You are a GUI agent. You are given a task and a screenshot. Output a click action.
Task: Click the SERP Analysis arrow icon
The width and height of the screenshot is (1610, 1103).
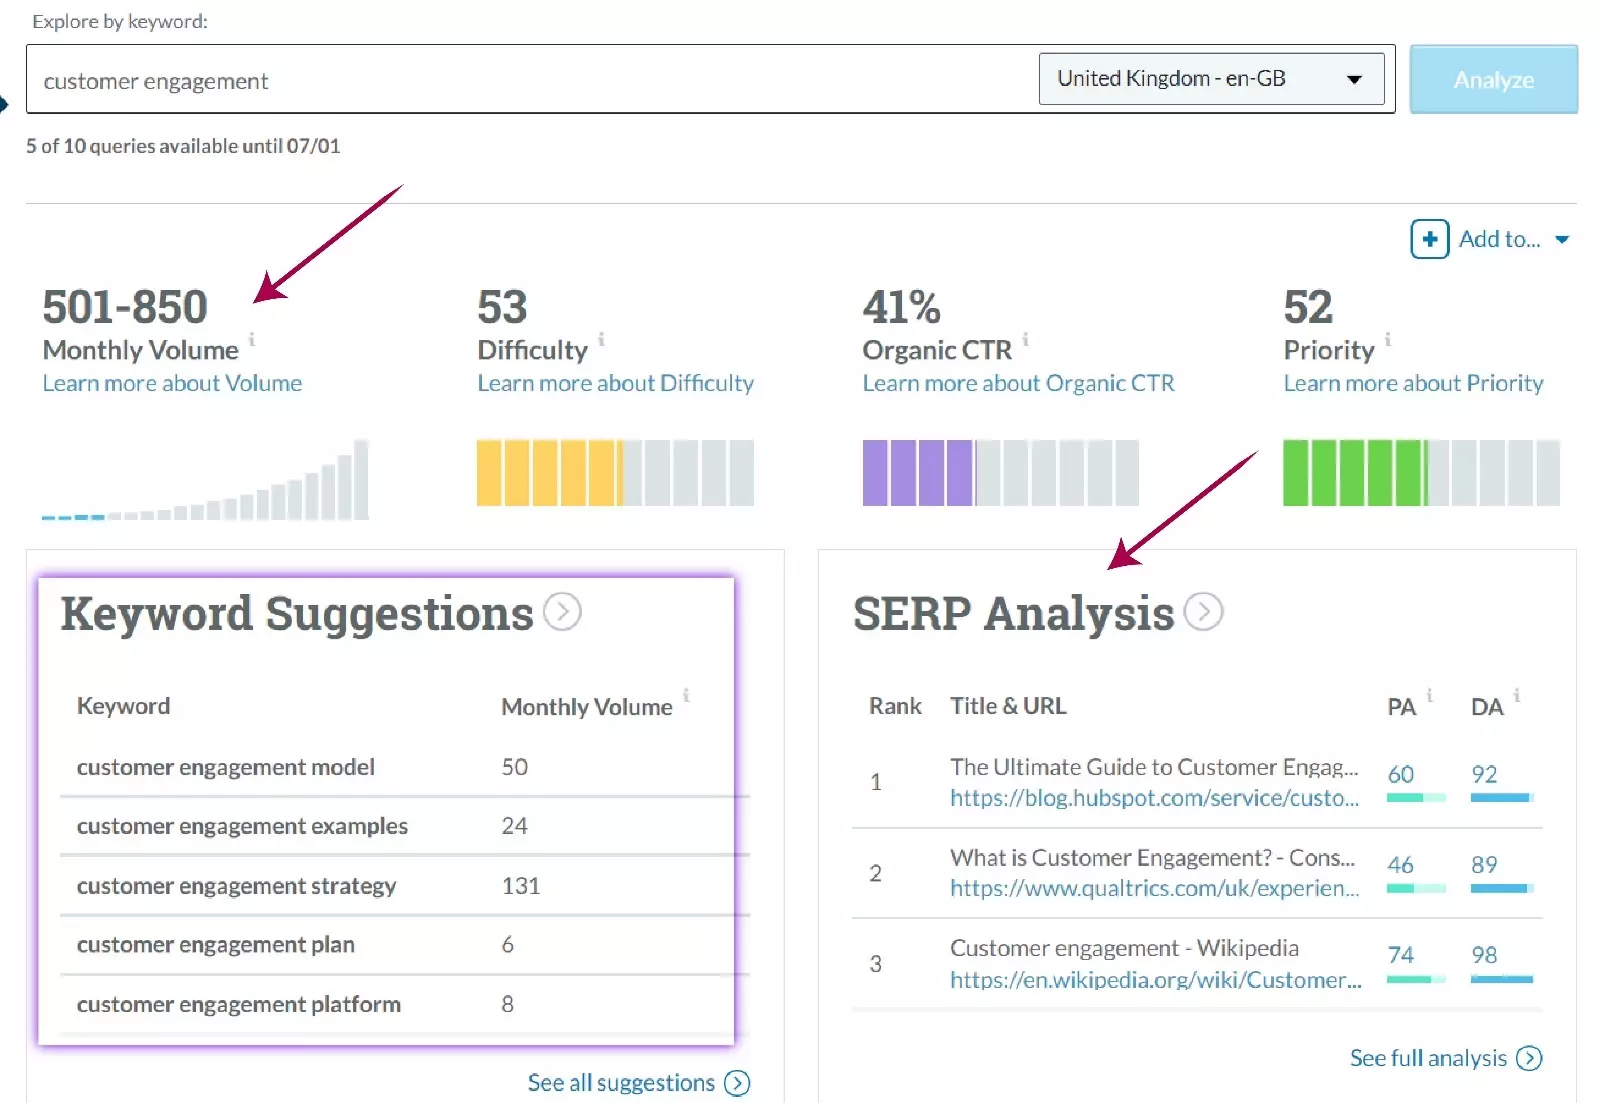[1203, 612]
